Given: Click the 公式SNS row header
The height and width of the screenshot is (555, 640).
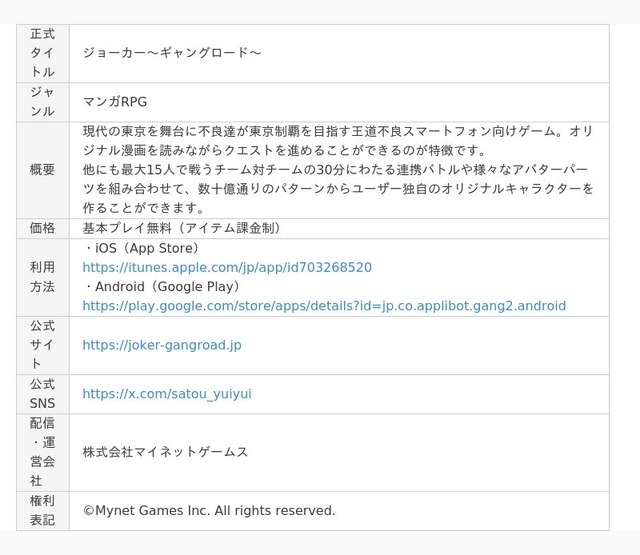Looking at the screenshot, I should pyautogui.click(x=43, y=394).
